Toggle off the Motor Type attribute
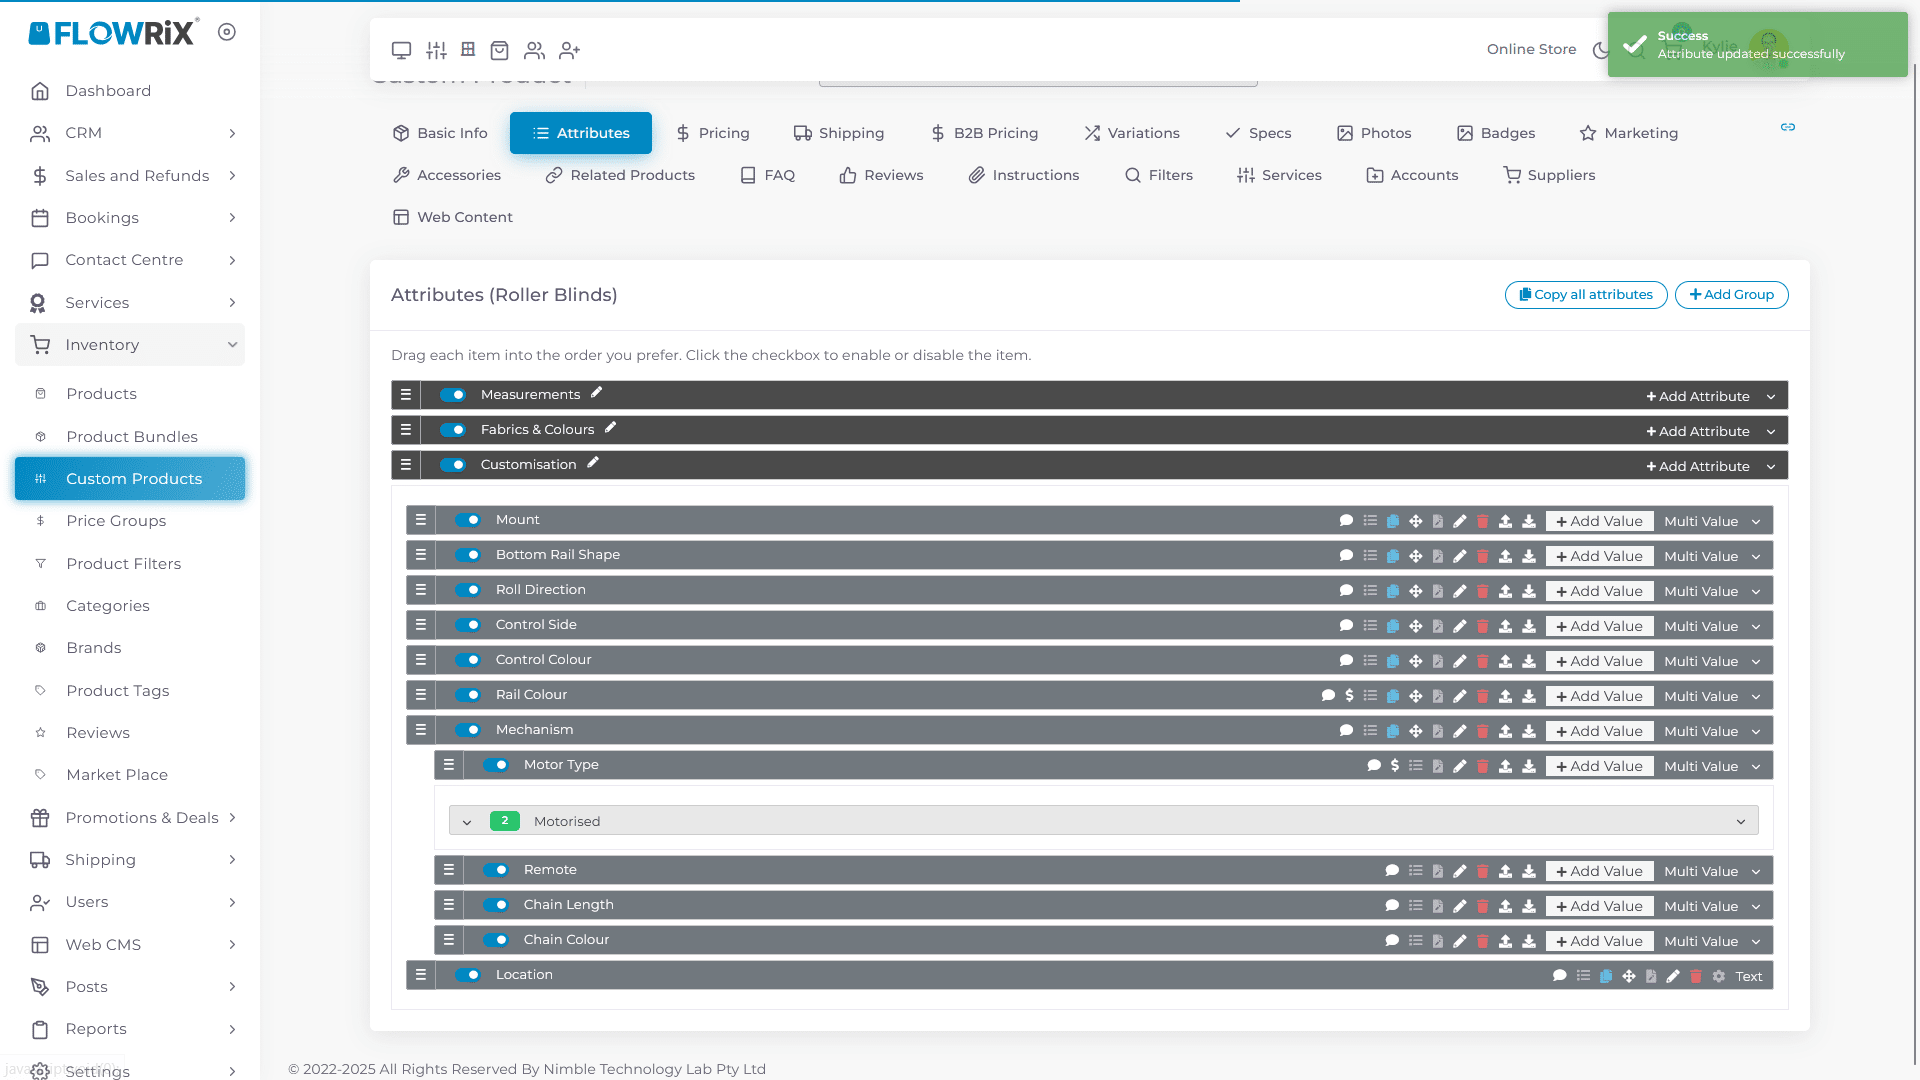Image resolution: width=1920 pixels, height=1080 pixels. 496,765
